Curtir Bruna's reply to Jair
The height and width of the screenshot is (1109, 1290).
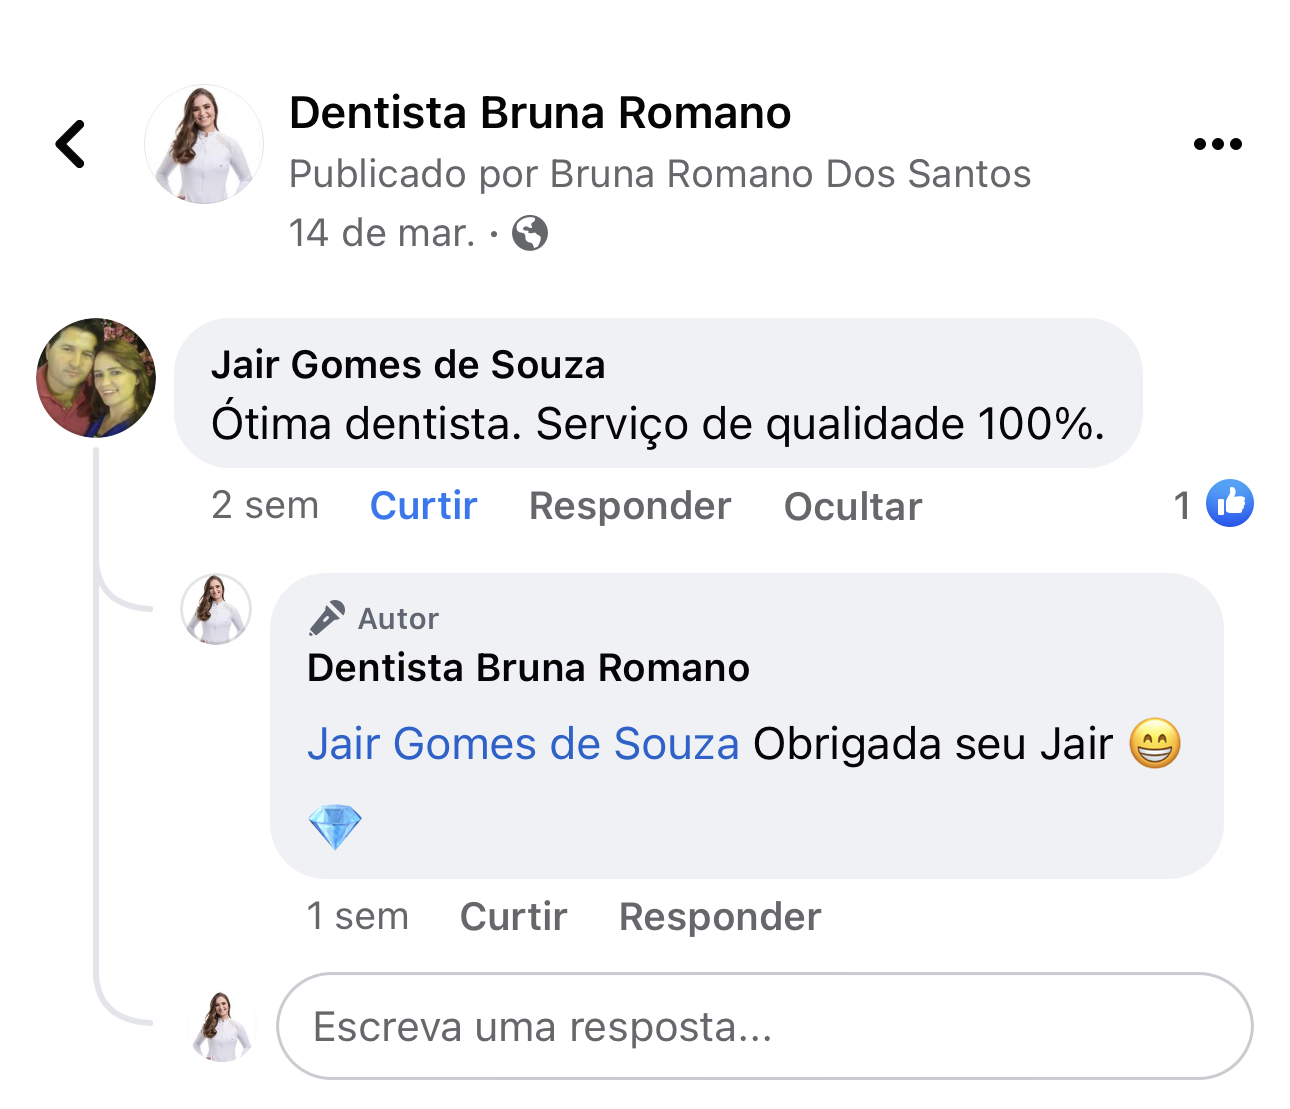(x=513, y=916)
